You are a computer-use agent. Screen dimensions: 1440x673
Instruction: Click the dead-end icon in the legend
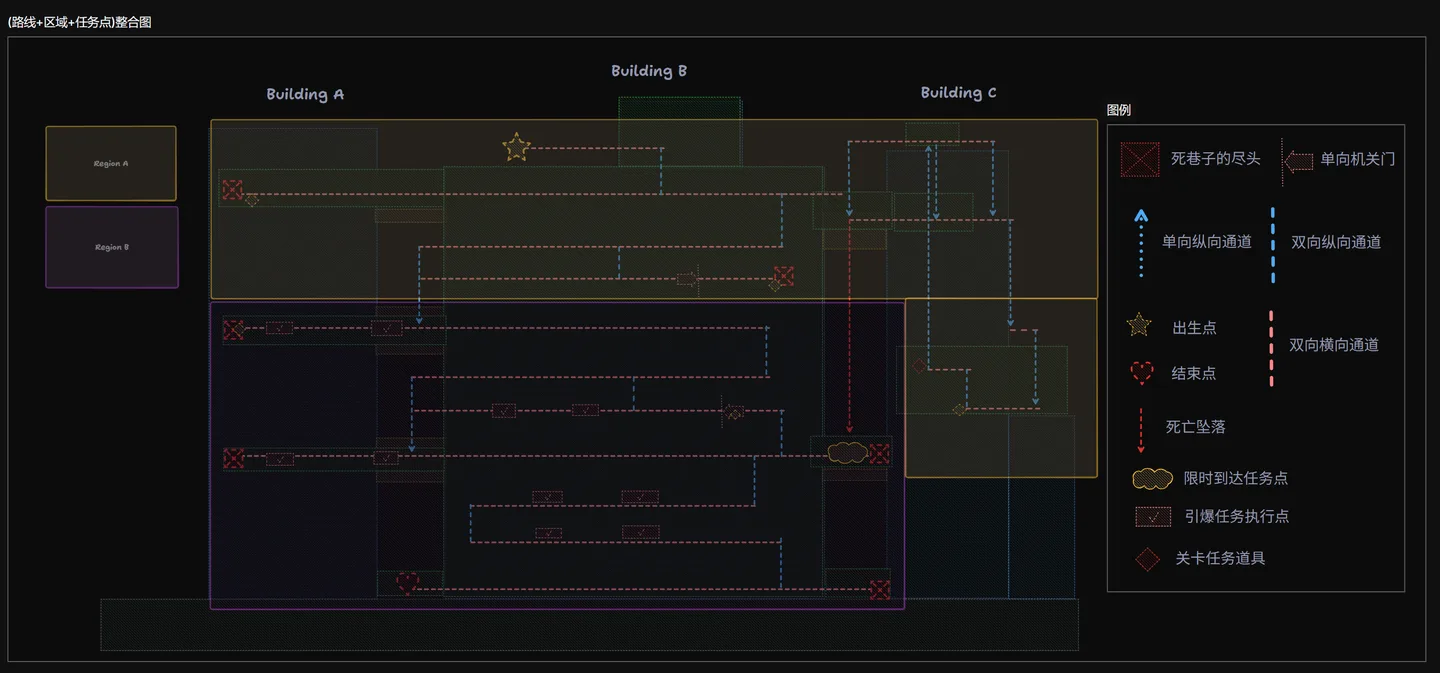[x=1140, y=159]
